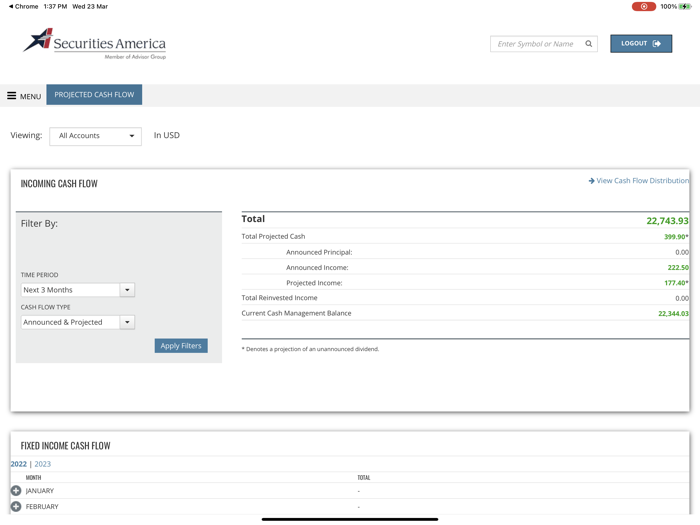Select the Projected Cash Flow tab

click(x=94, y=95)
